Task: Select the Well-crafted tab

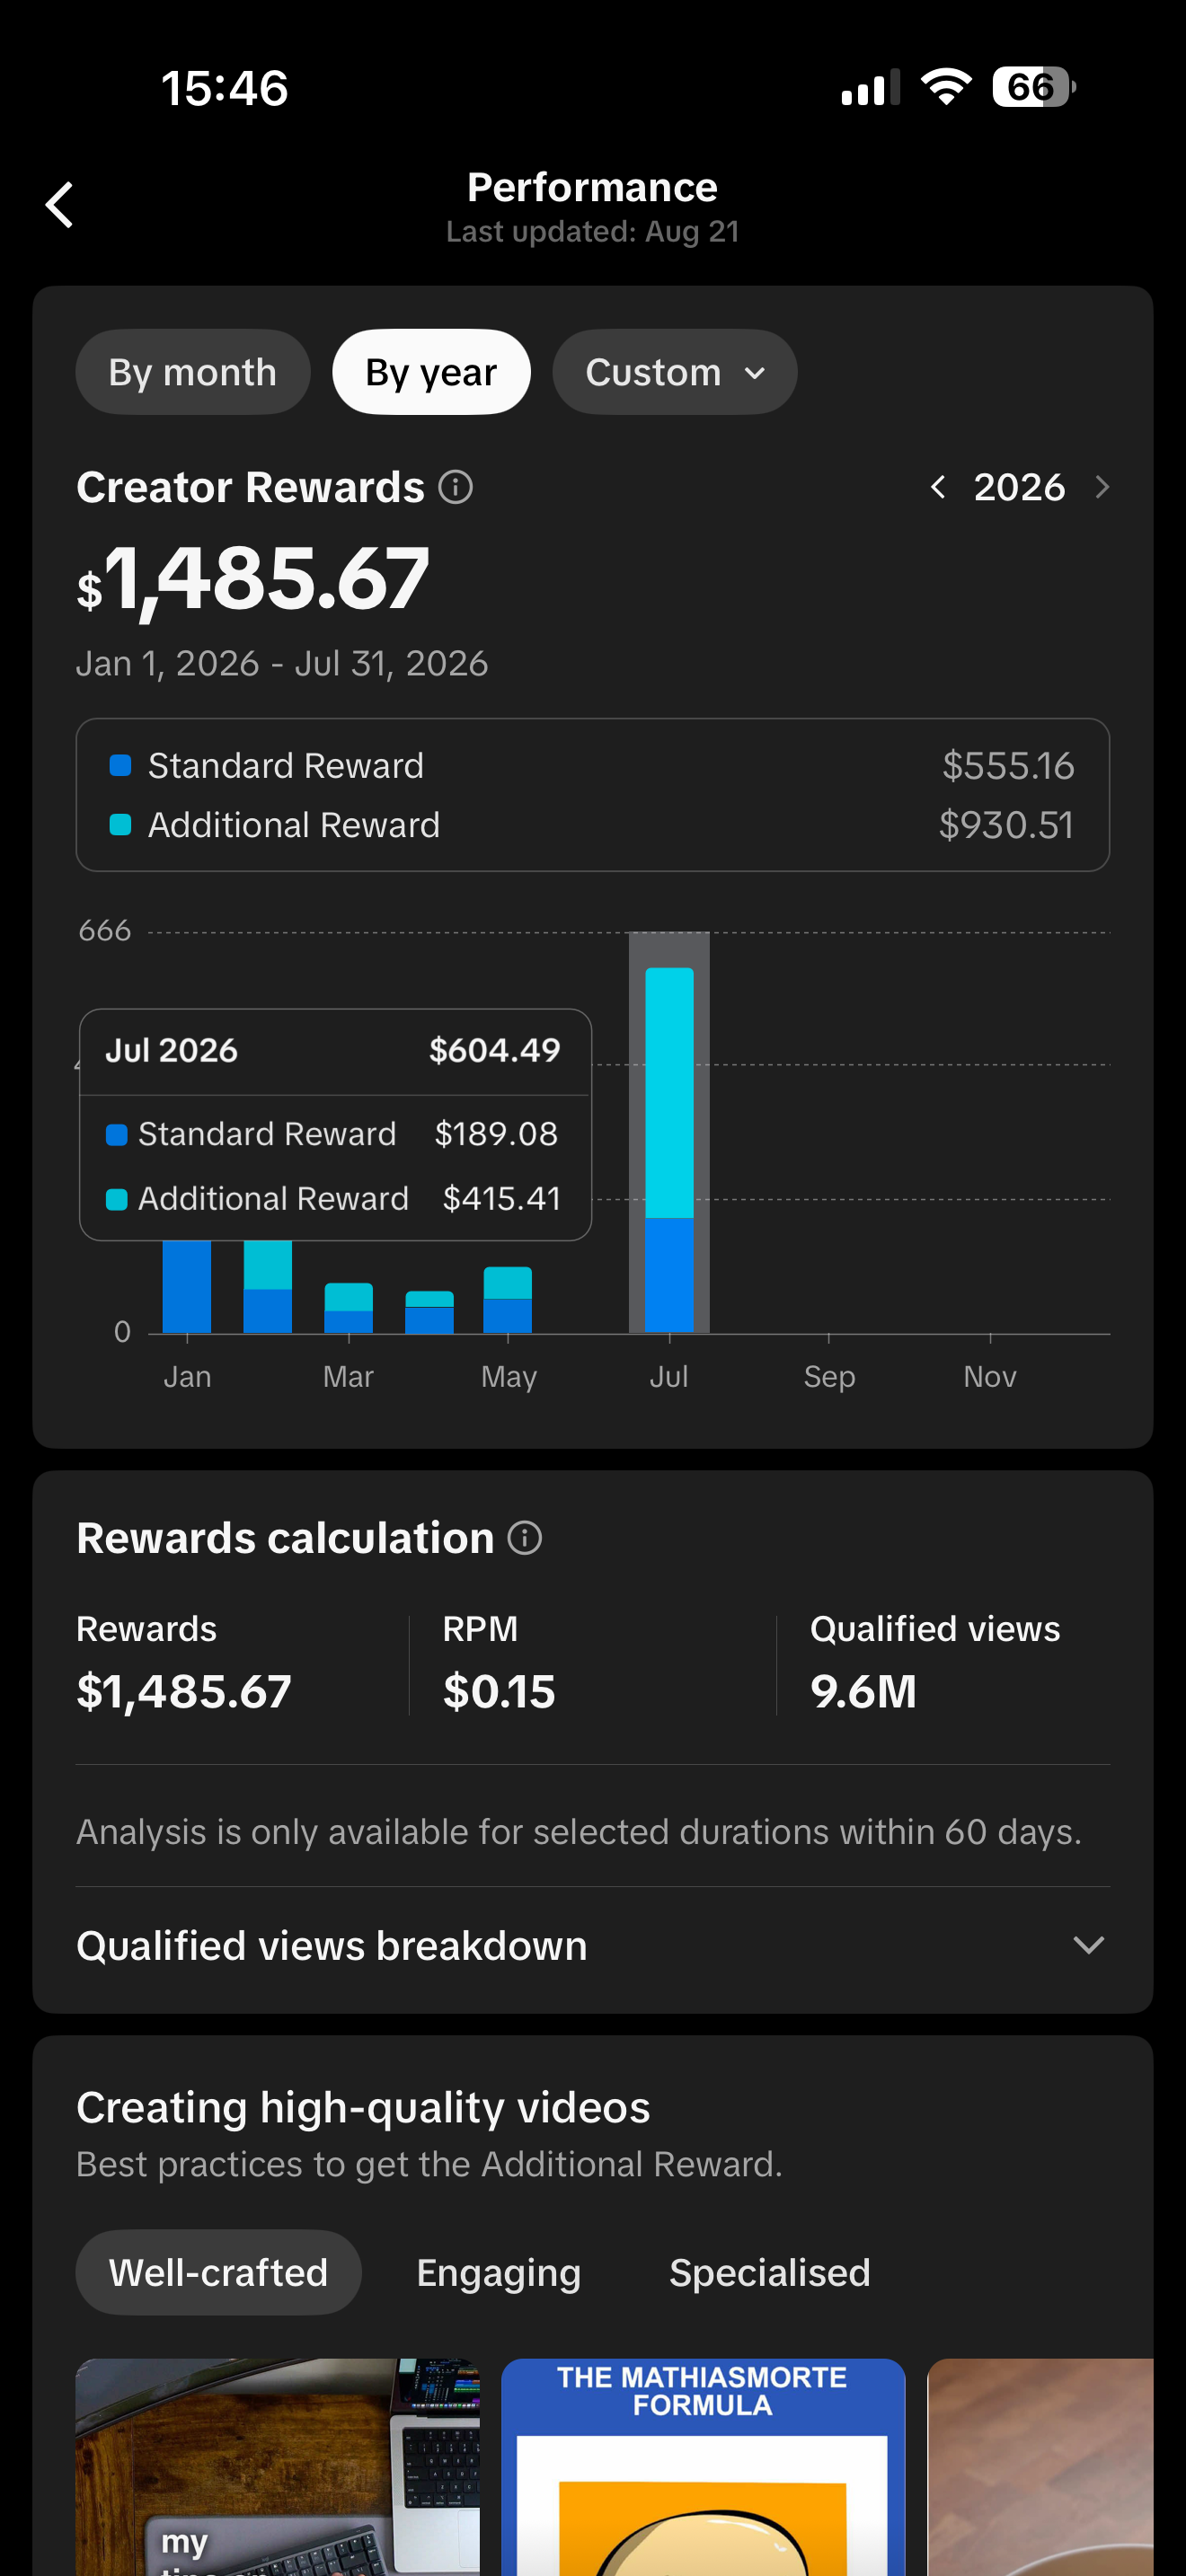Action: [218, 2273]
